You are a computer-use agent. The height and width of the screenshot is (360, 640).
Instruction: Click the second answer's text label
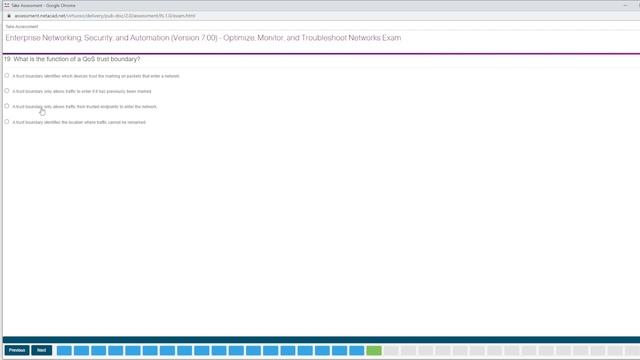[x=82, y=91]
